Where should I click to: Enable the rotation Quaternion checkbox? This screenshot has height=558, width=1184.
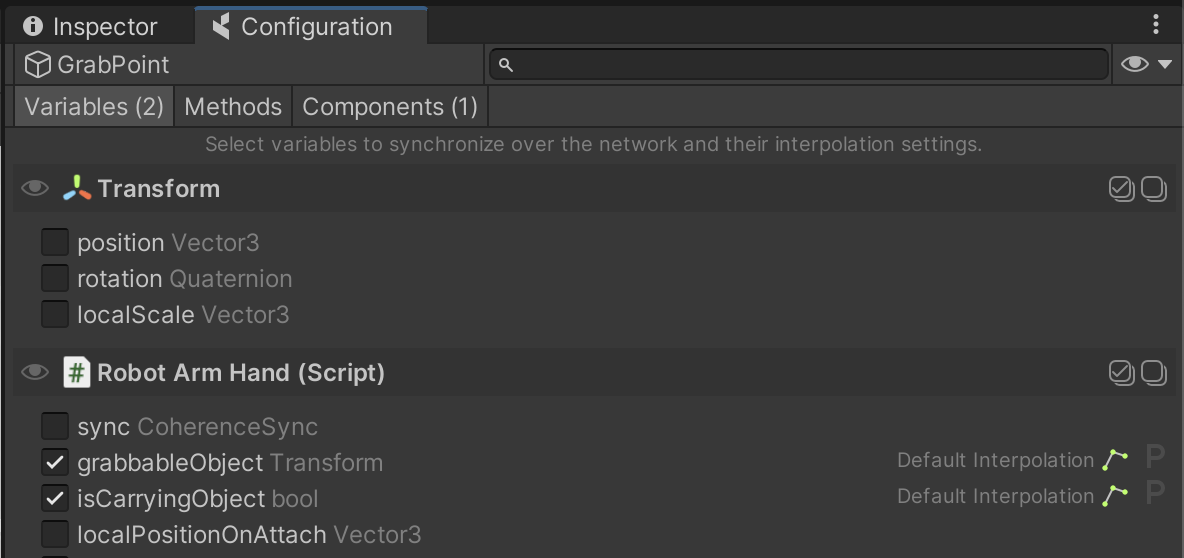pos(55,279)
